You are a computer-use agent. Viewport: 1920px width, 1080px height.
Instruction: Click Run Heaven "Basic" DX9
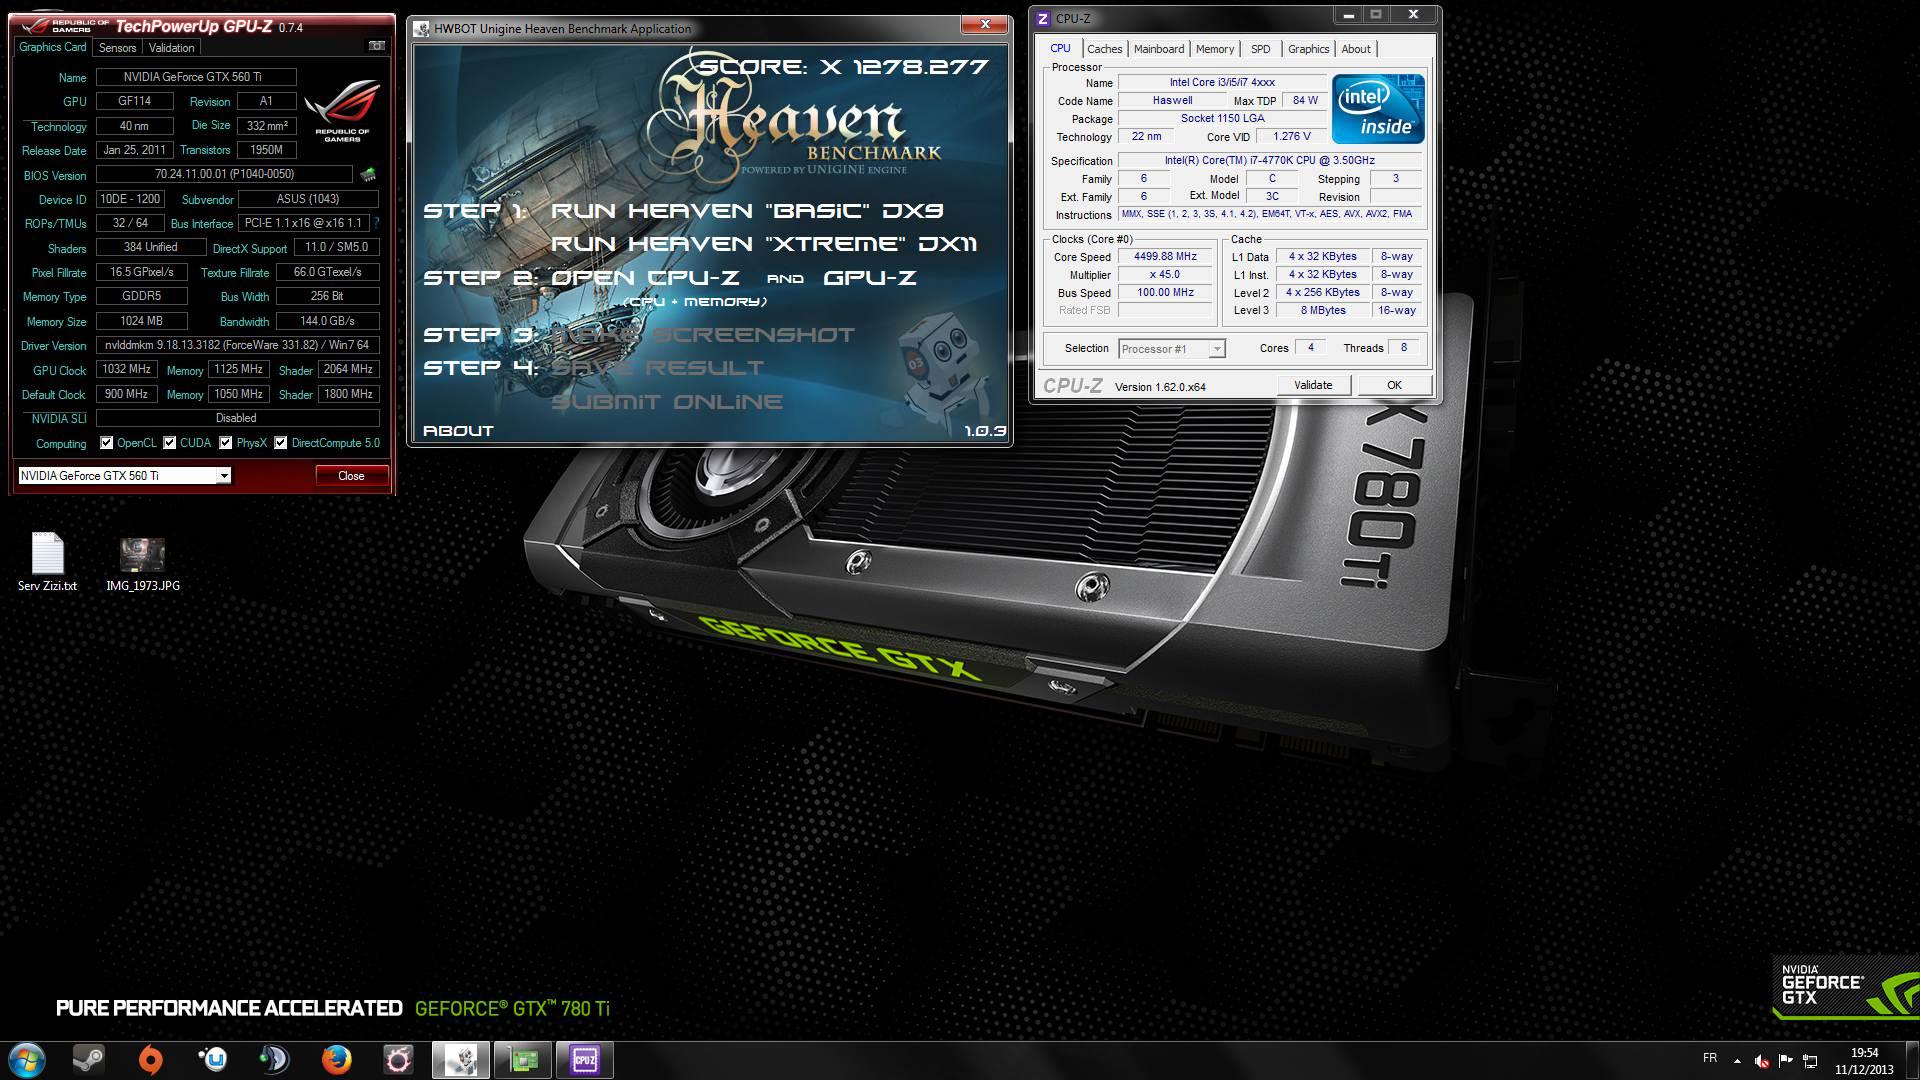click(747, 211)
